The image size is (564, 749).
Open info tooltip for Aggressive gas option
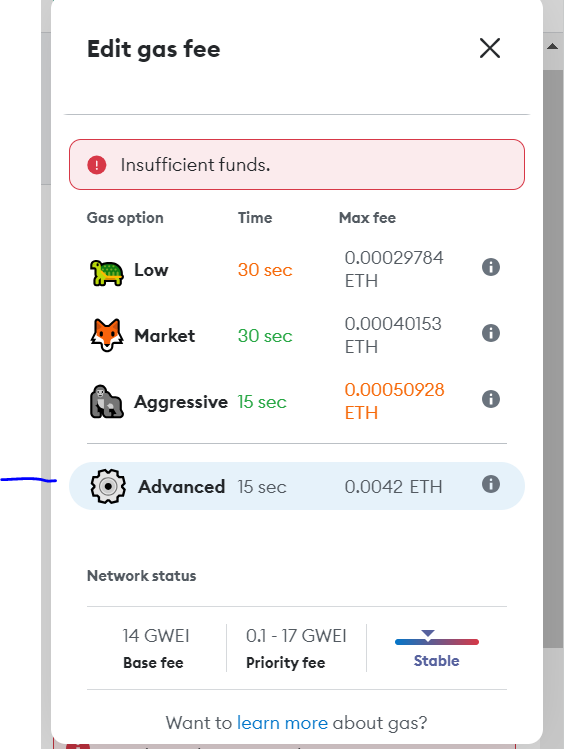click(x=490, y=399)
